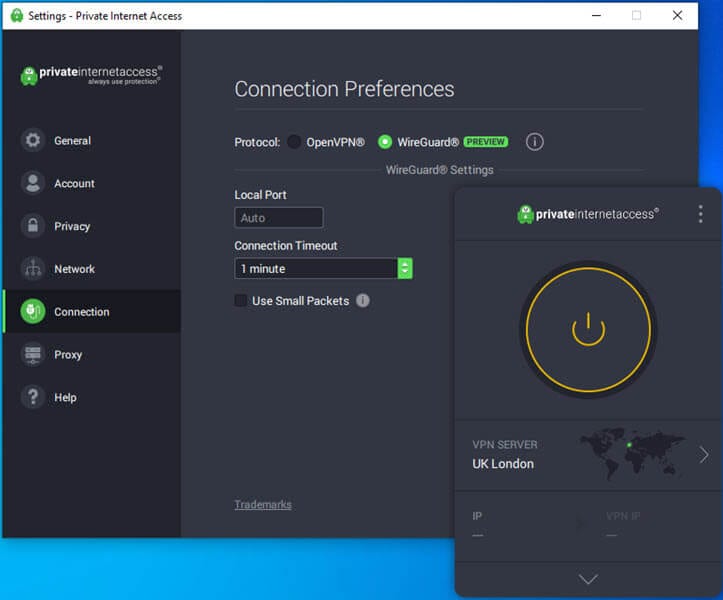Enable the Use Small Packets checkbox
The image size is (723, 600).
click(241, 301)
